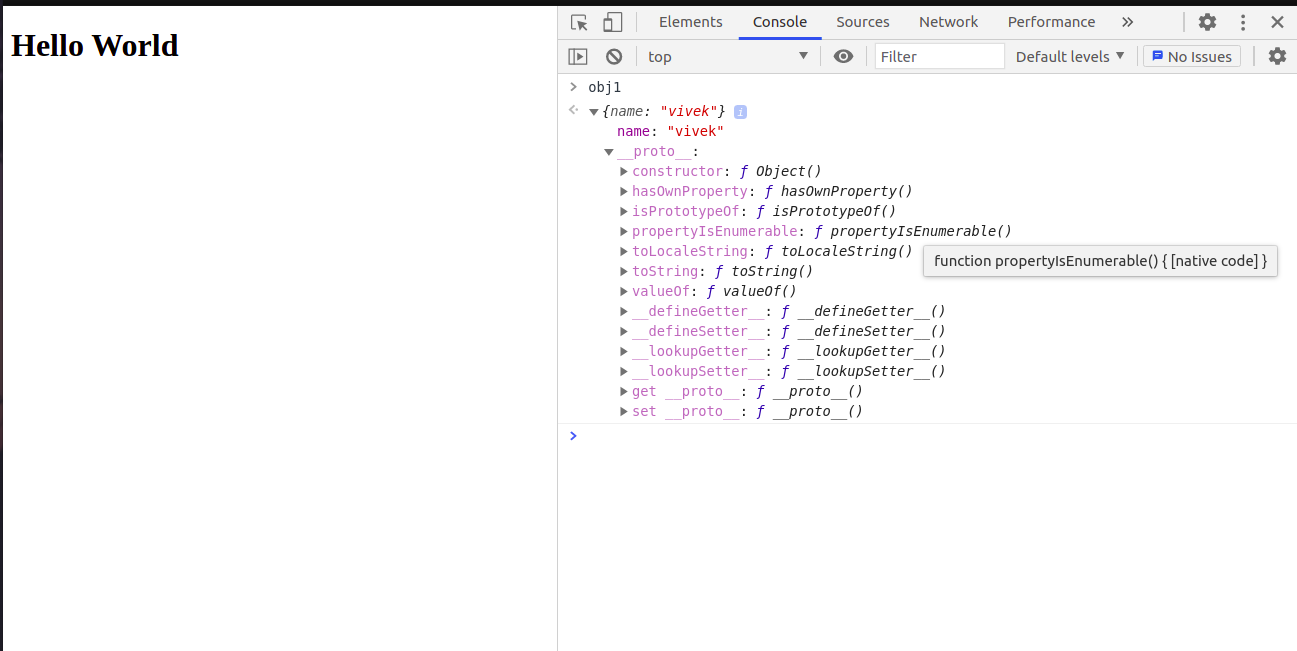The width and height of the screenshot is (1297, 651).
Task: Open console settings gear beside No Issues
Action: 1277,57
